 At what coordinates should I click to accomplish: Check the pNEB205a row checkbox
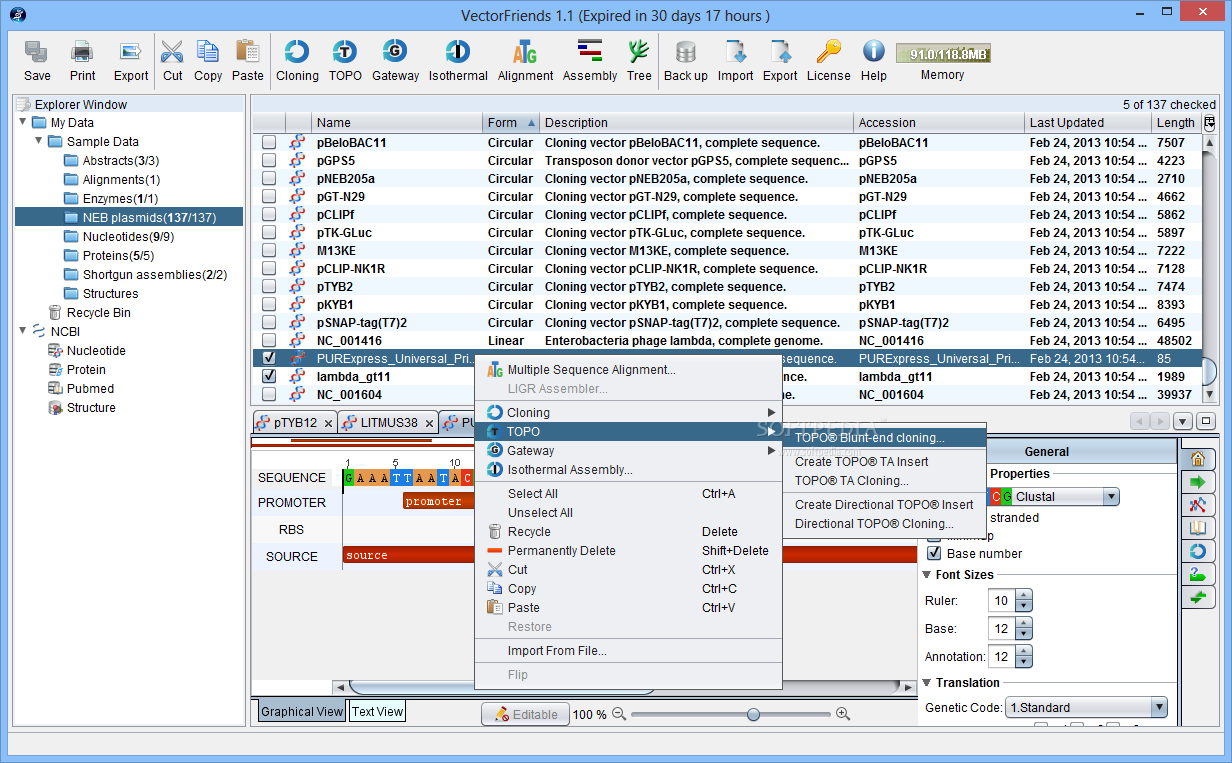pos(269,179)
